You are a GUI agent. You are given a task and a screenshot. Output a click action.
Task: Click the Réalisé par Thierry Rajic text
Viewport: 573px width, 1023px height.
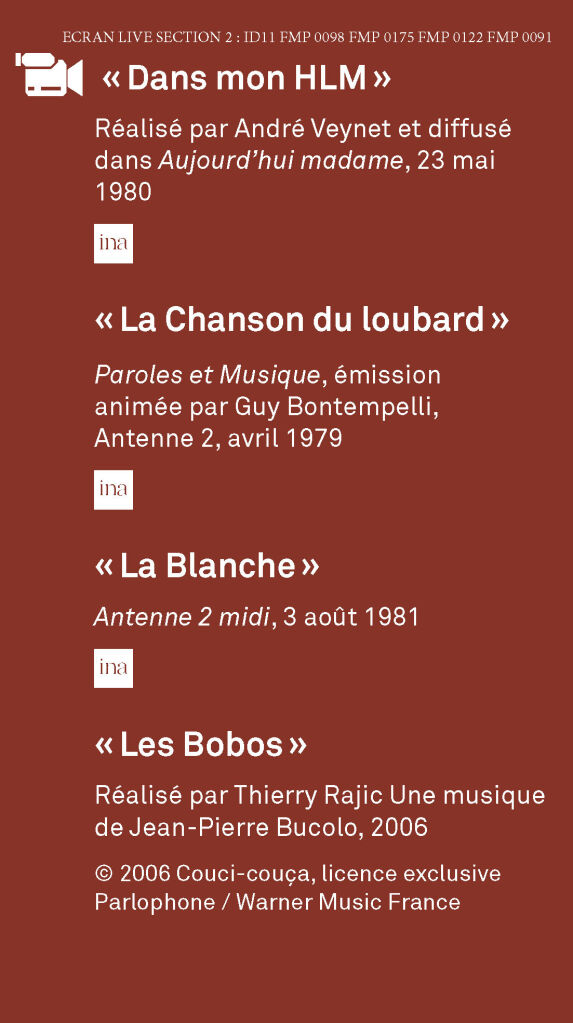tap(240, 796)
